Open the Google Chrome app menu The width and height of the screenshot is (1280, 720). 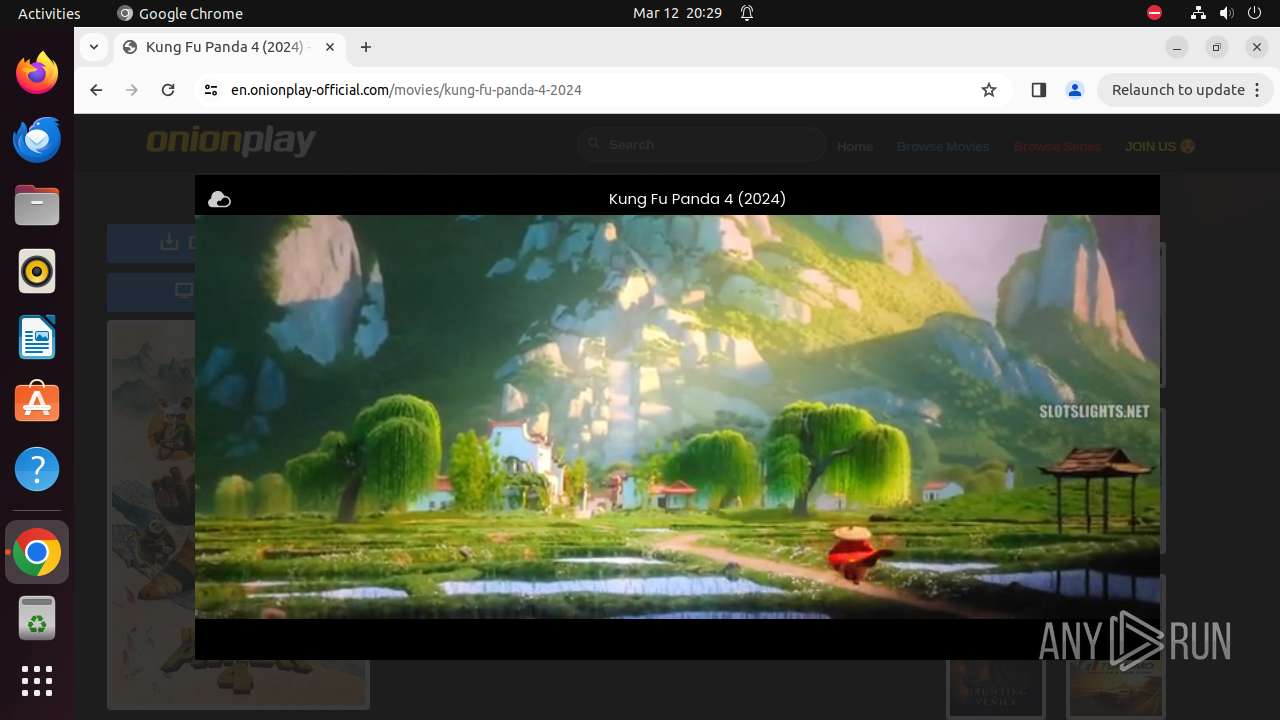180,13
